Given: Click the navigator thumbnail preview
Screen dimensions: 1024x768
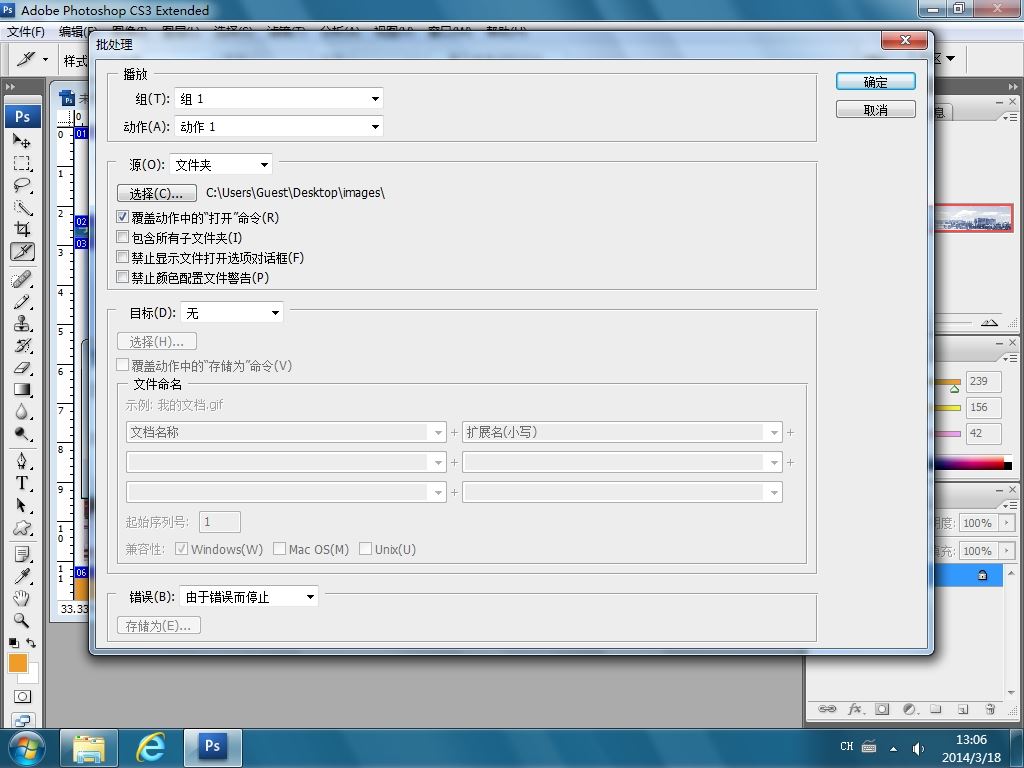Looking at the screenshot, I should pyautogui.click(x=973, y=218).
